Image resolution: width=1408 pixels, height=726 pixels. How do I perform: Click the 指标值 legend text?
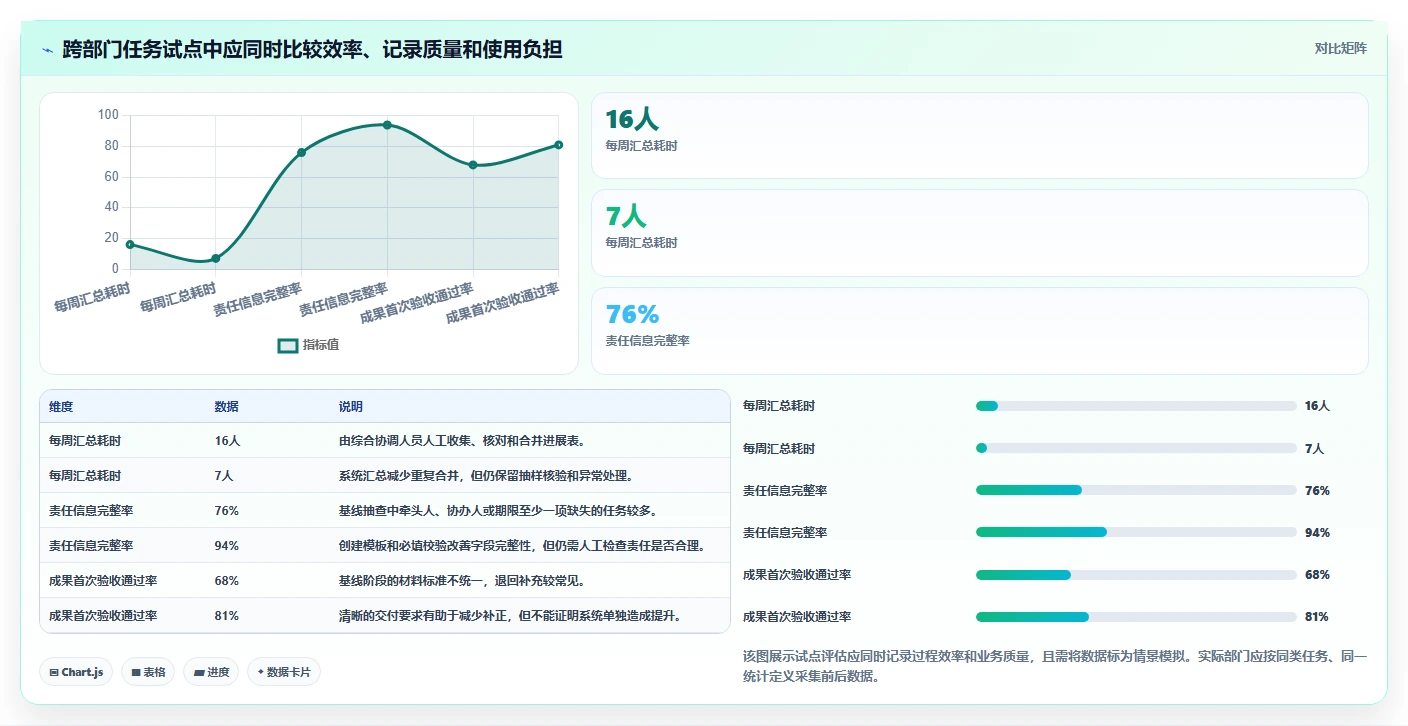pyautogui.click(x=321, y=345)
